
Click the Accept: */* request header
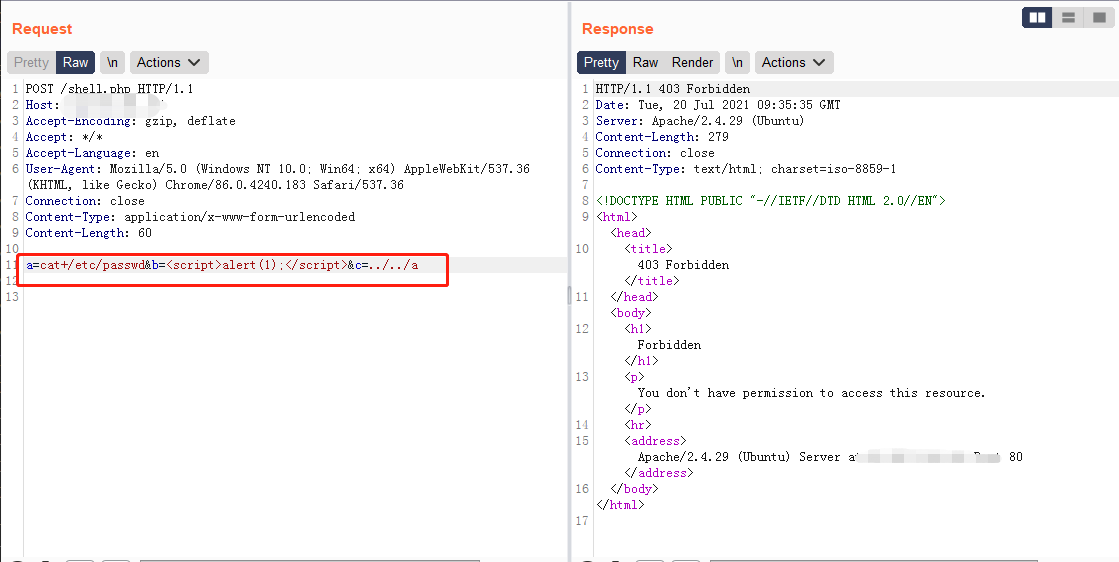click(x=64, y=137)
